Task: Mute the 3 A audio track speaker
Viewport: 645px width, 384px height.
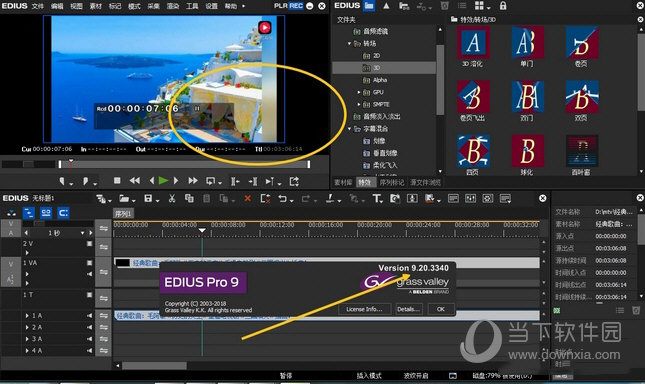Action: tap(89, 339)
